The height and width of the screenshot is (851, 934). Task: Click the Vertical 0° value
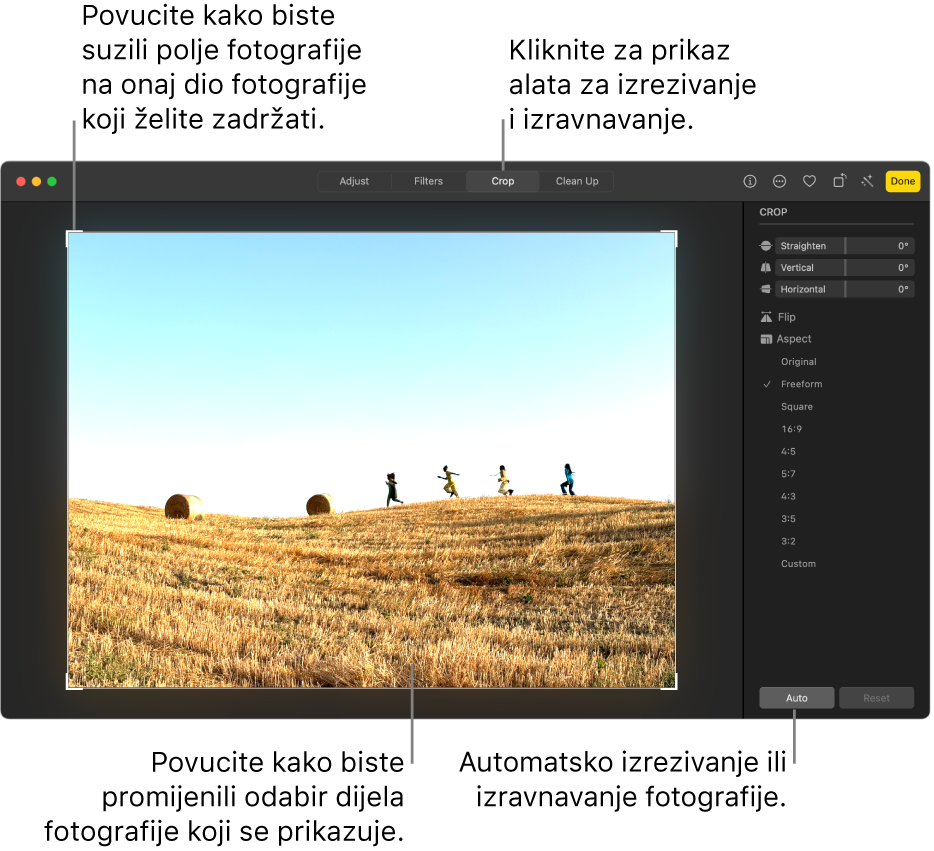point(903,267)
